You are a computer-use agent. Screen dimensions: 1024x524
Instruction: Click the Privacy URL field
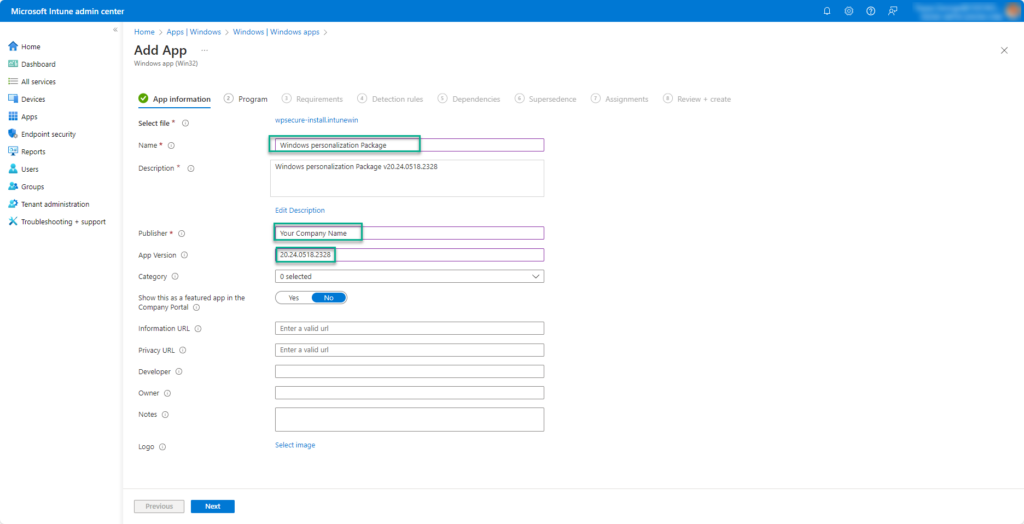pyautogui.click(x=409, y=350)
